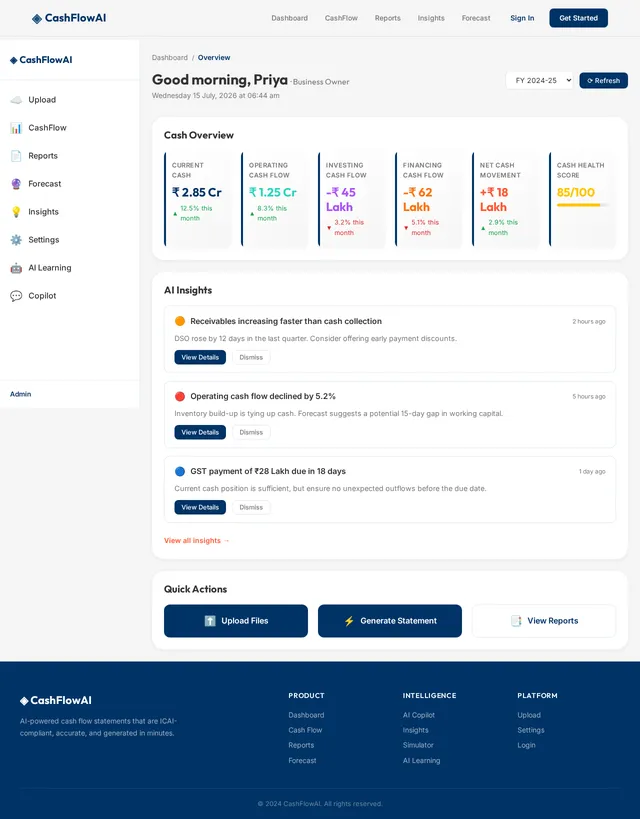The image size is (640, 819).
Task: Click the Generate Statement quick action
Action: point(390,621)
